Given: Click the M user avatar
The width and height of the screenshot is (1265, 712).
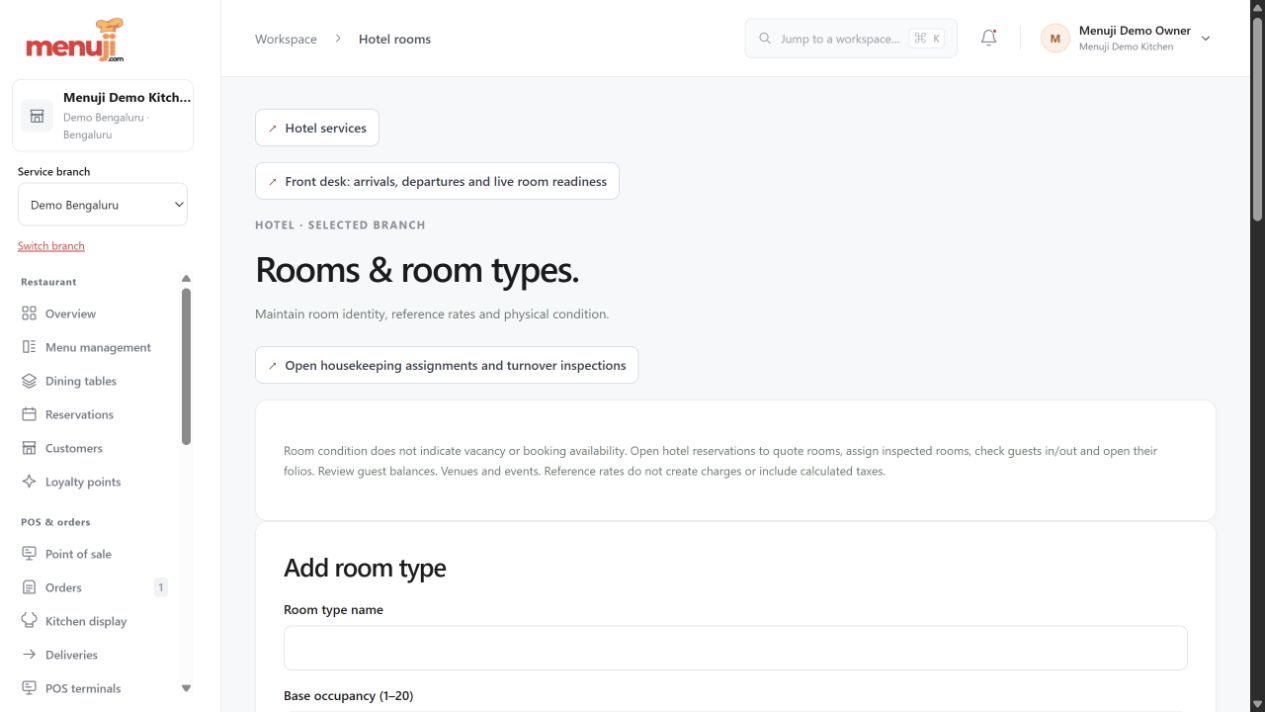Looking at the screenshot, I should [1054, 39].
